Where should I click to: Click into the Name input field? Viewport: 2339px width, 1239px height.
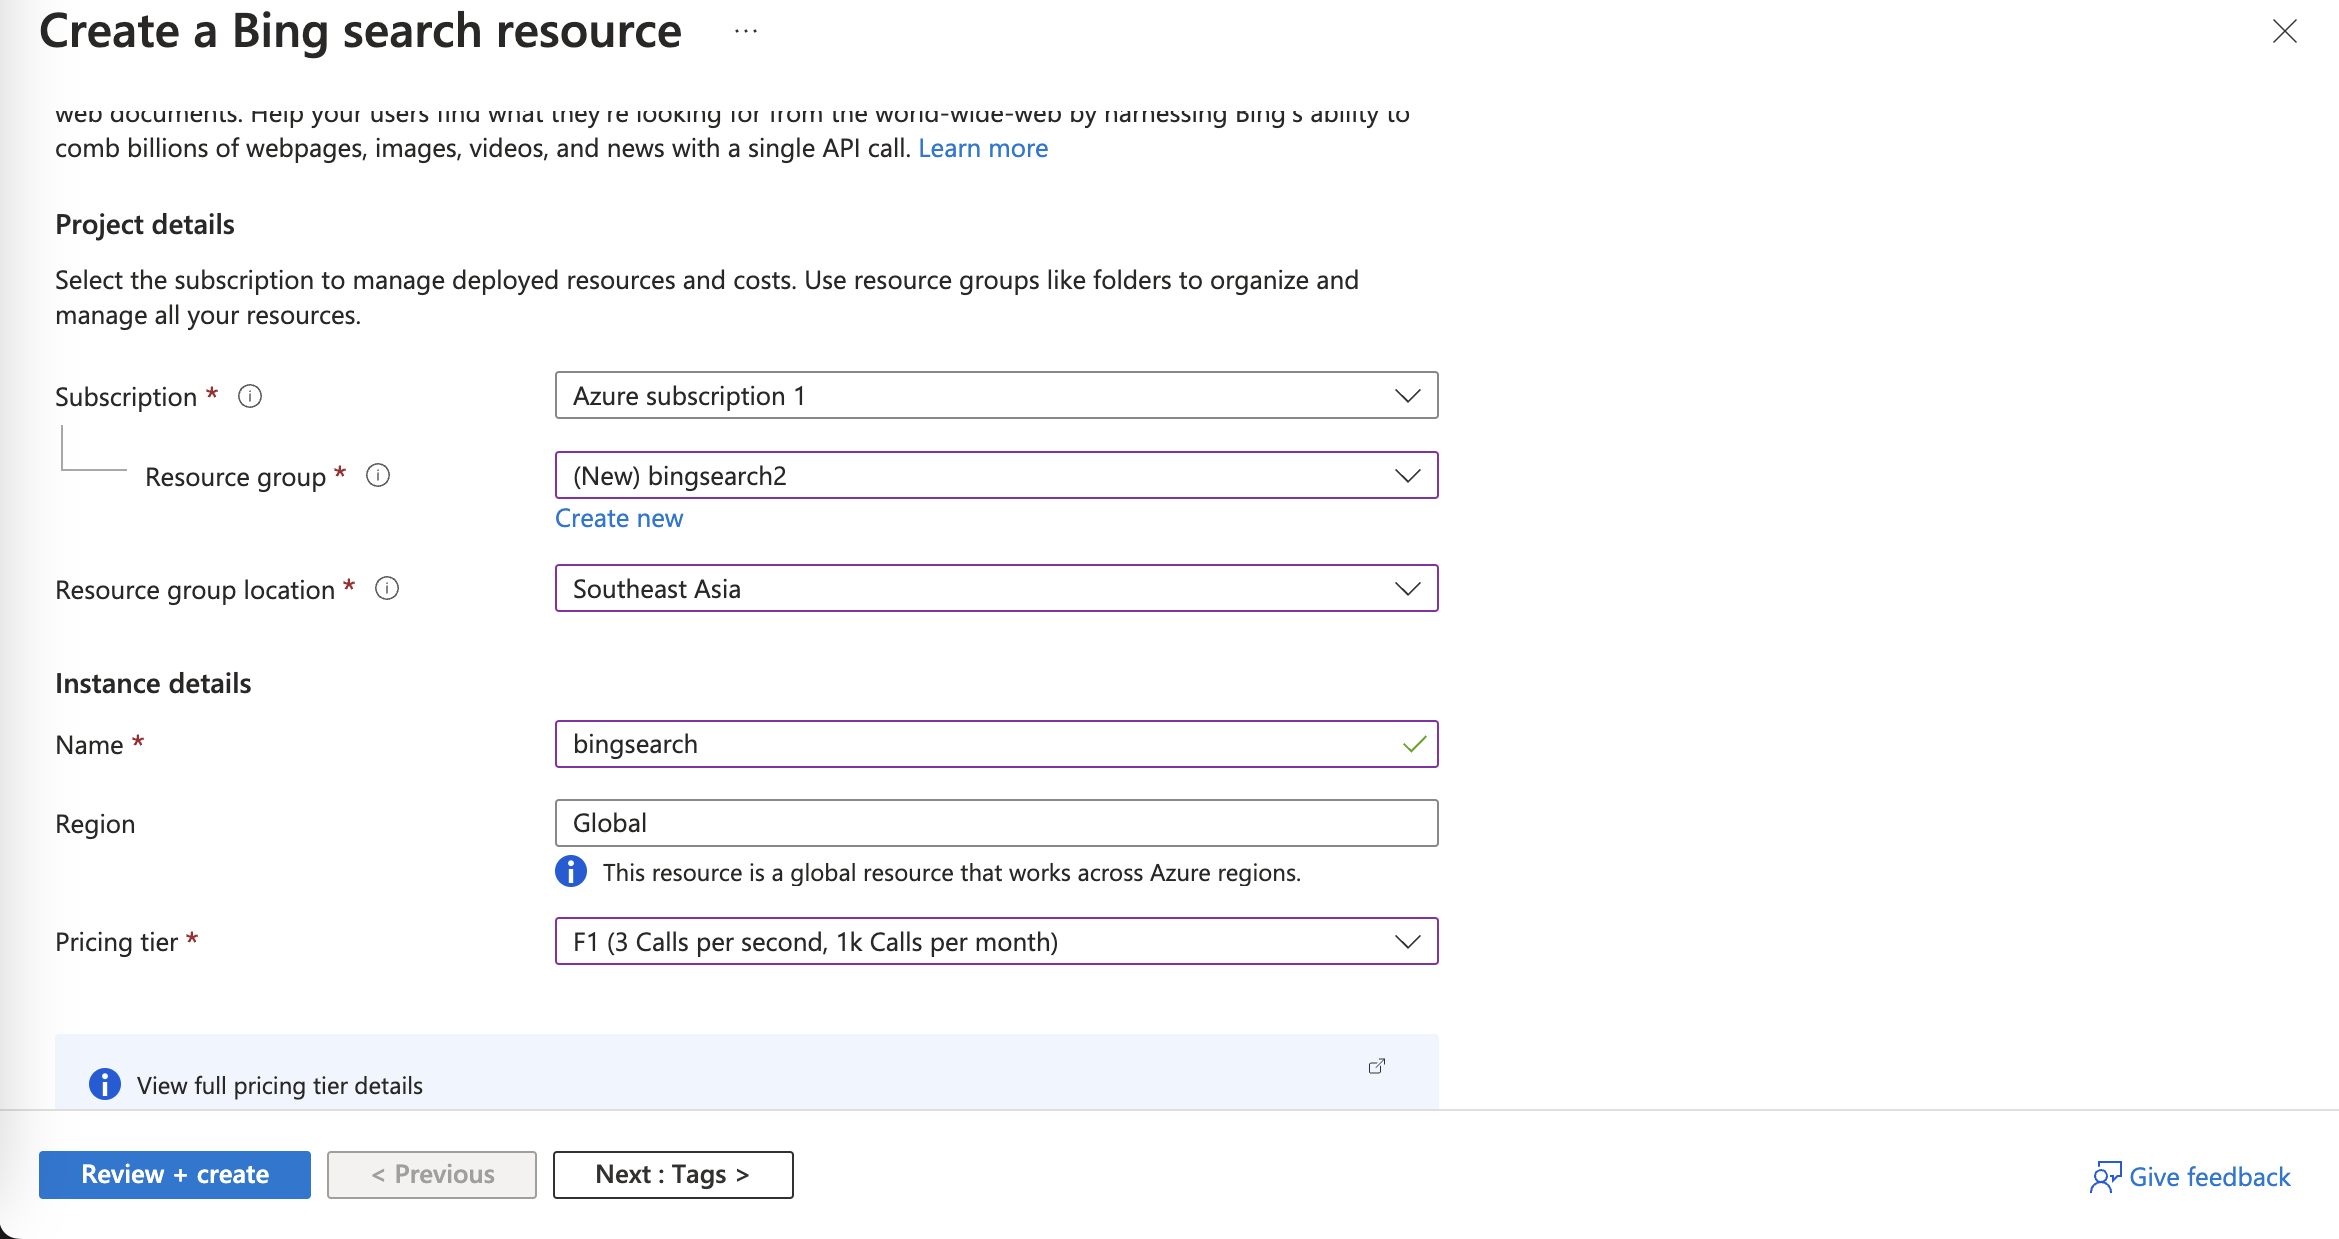pyautogui.click(x=996, y=744)
